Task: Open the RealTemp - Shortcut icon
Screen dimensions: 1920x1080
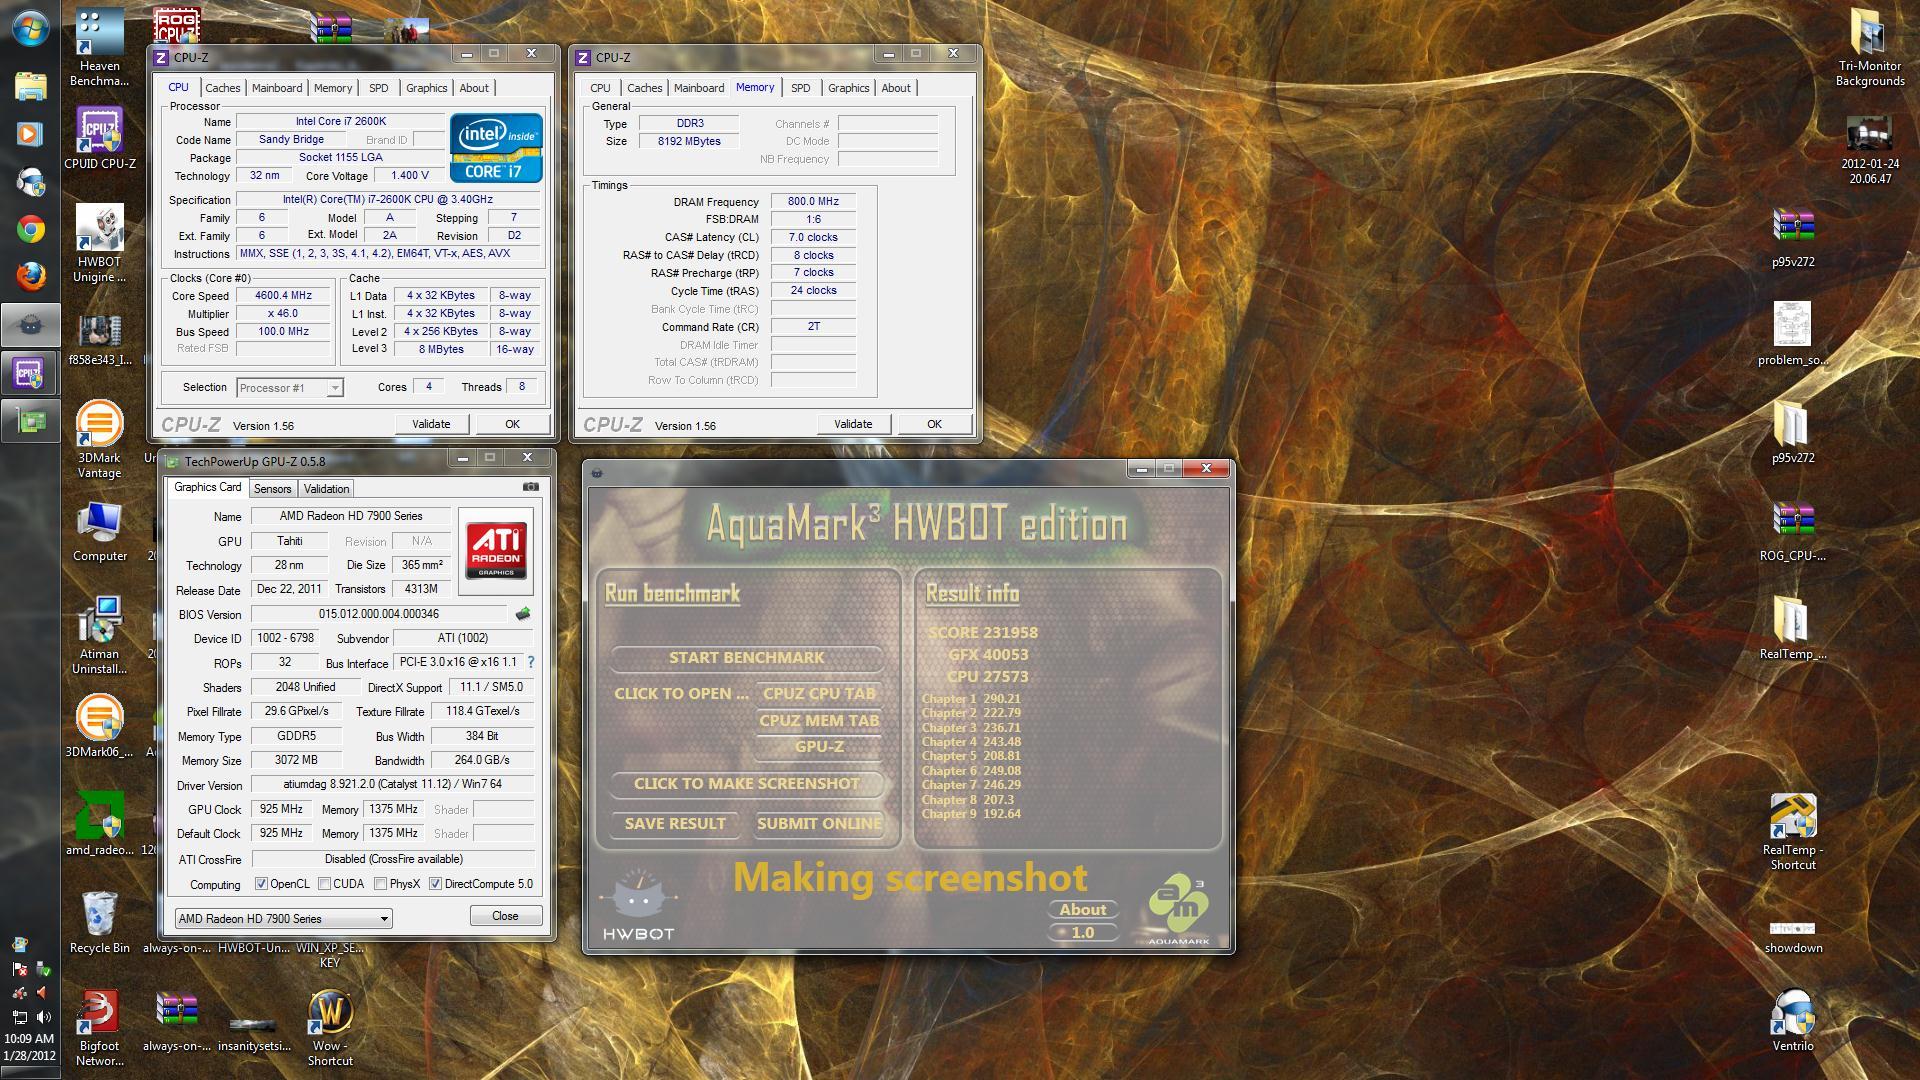Action: point(1792,831)
